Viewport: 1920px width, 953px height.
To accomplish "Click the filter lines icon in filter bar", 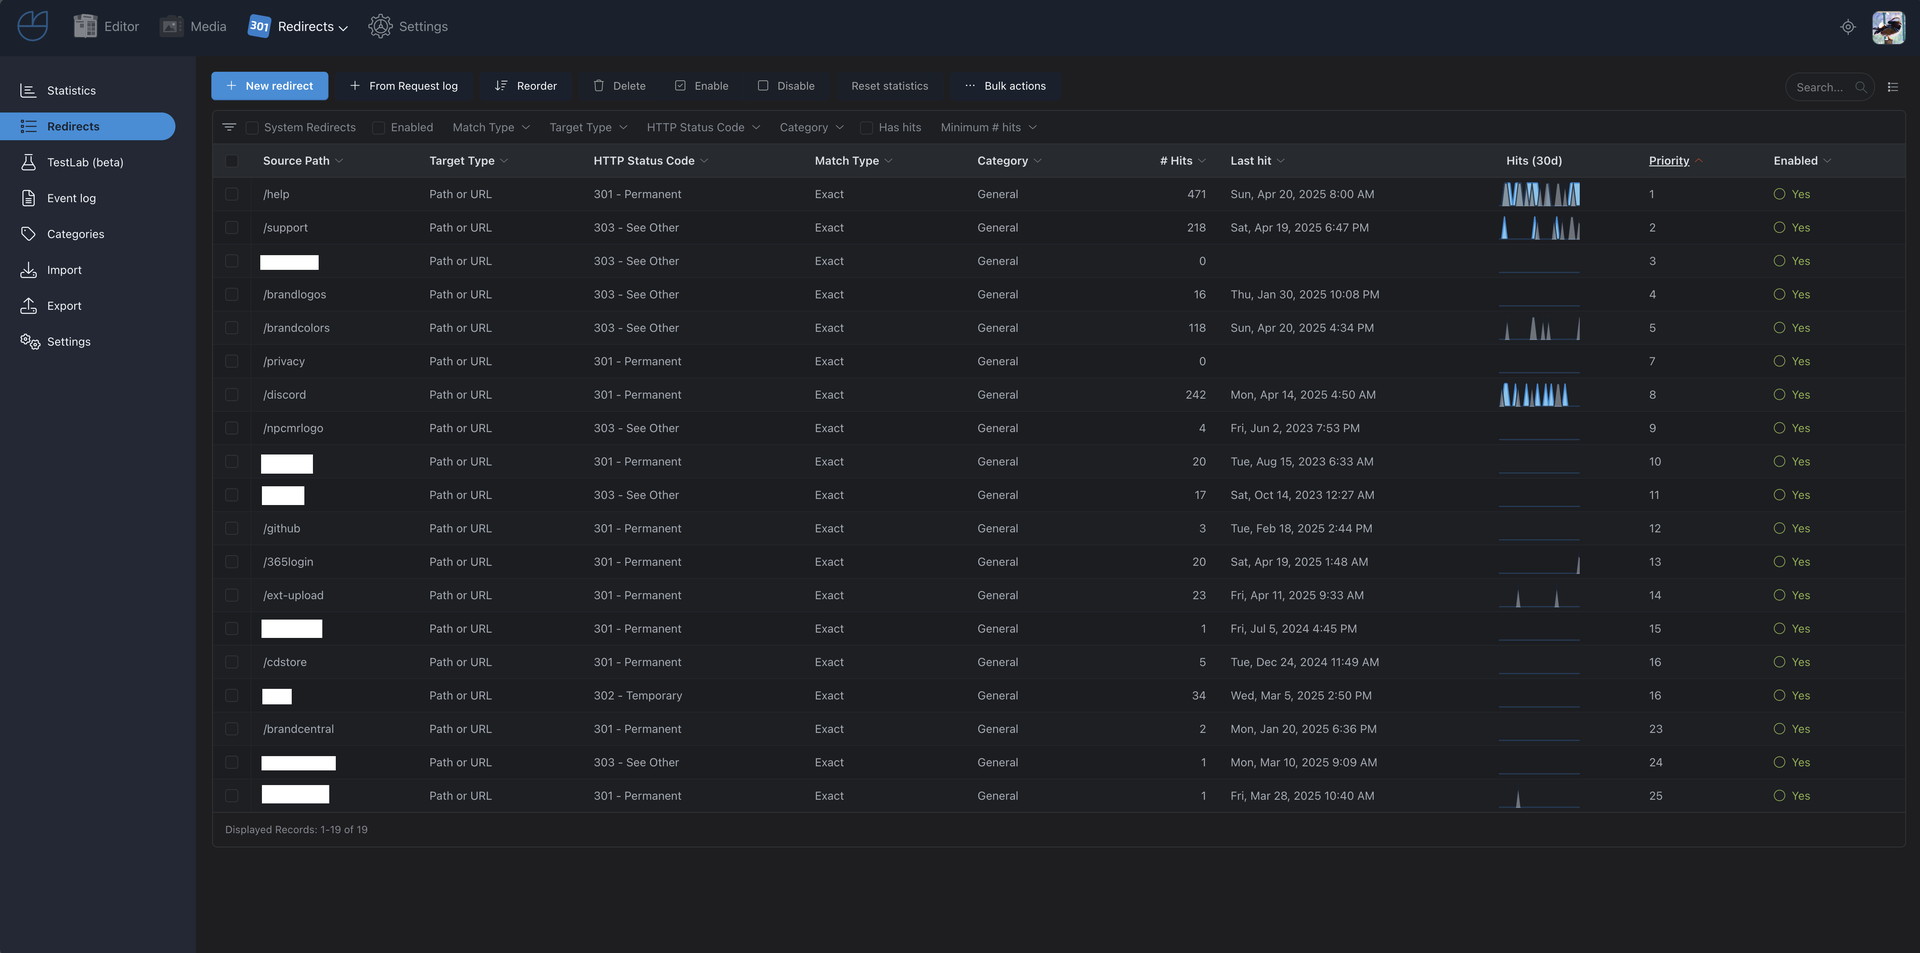I will 229,127.
